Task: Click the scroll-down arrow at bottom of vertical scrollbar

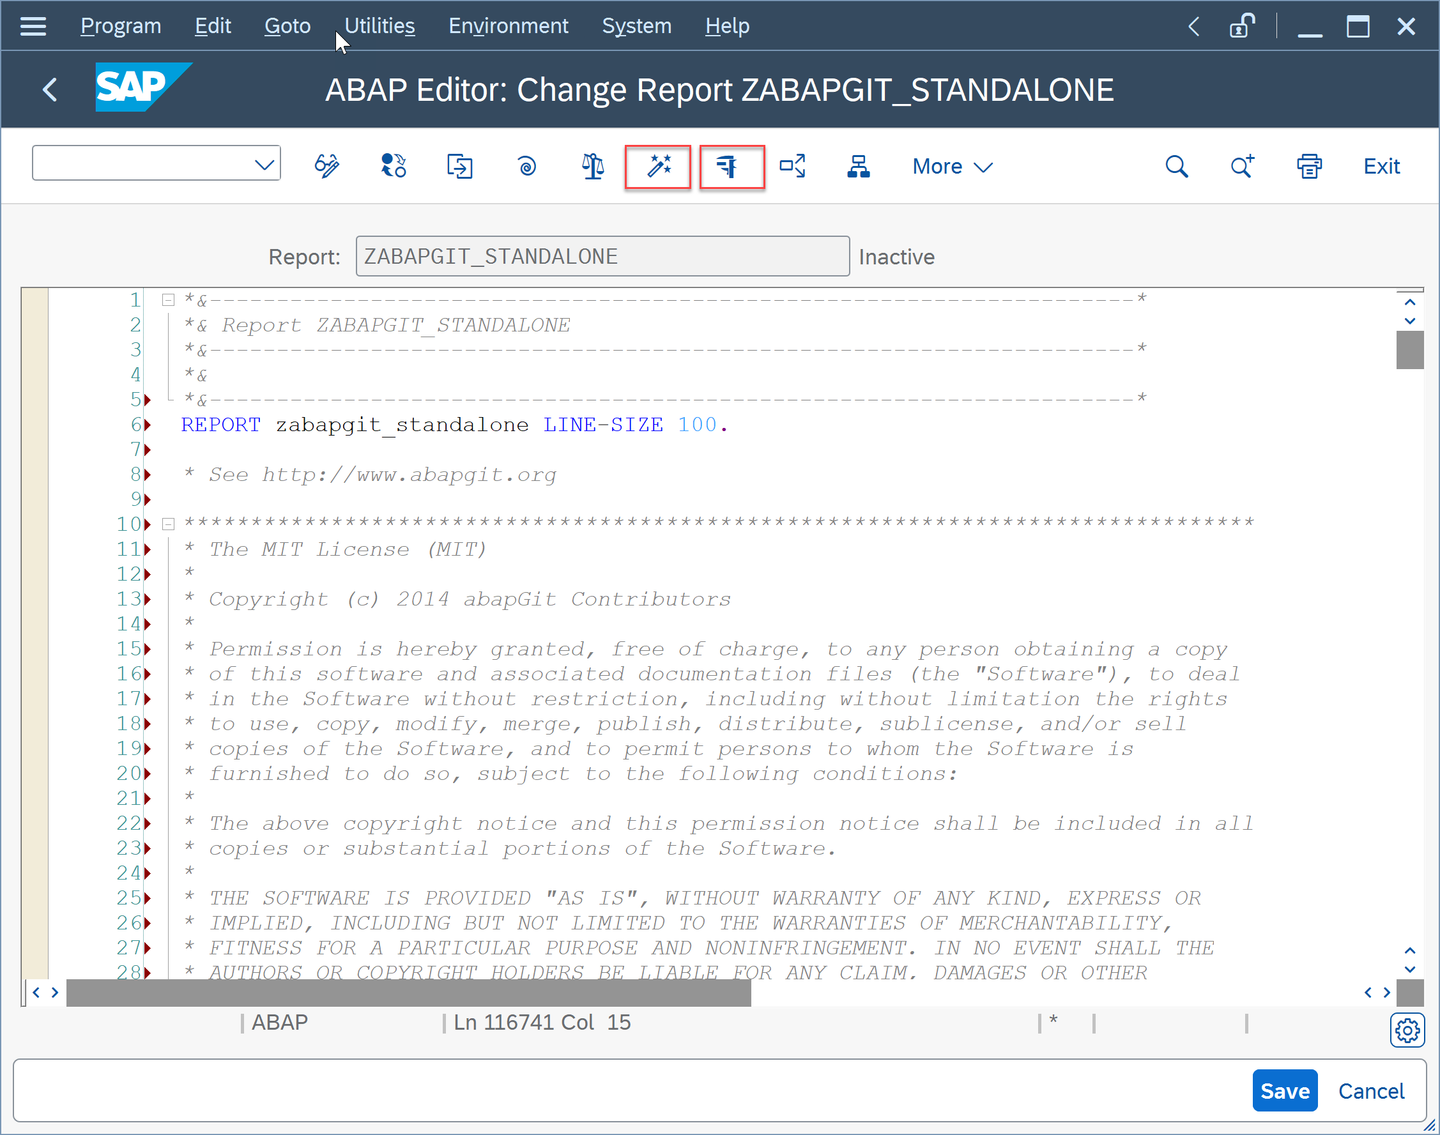Action: (1410, 969)
